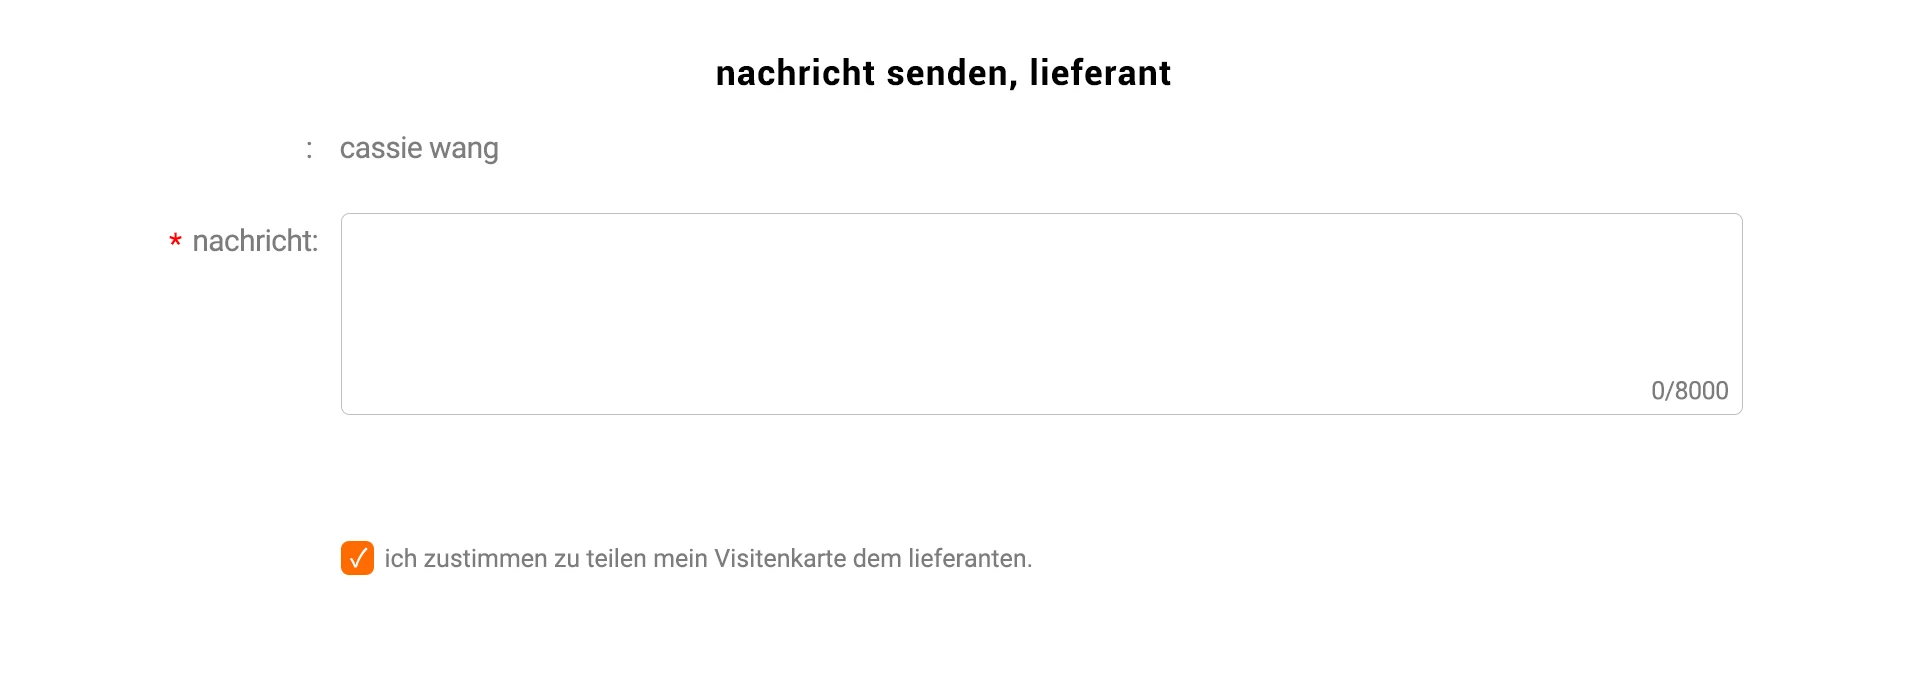Click the word 'Visitenkarte' in the consent text
This screenshot has height=684, width=1920.
(780, 558)
